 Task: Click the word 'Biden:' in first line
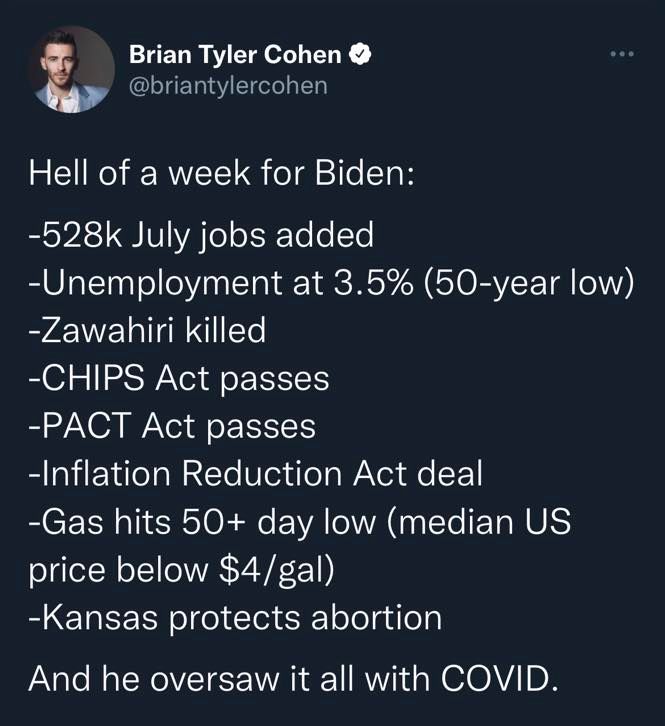coord(364,174)
